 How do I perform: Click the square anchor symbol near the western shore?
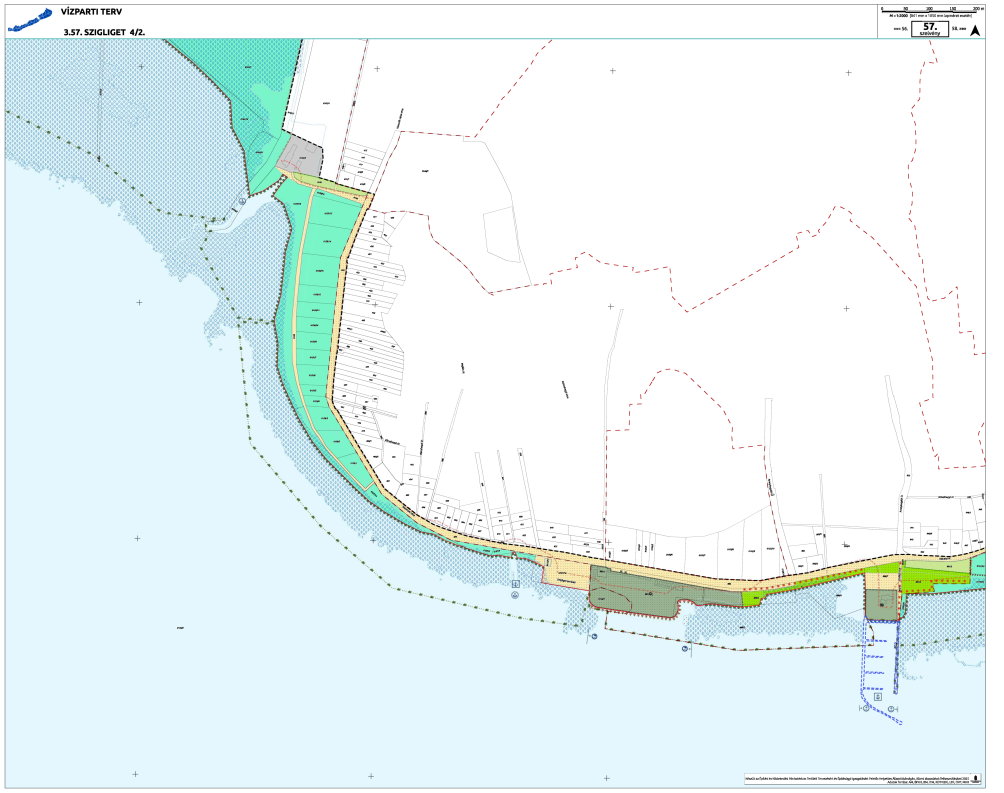pos(516,583)
